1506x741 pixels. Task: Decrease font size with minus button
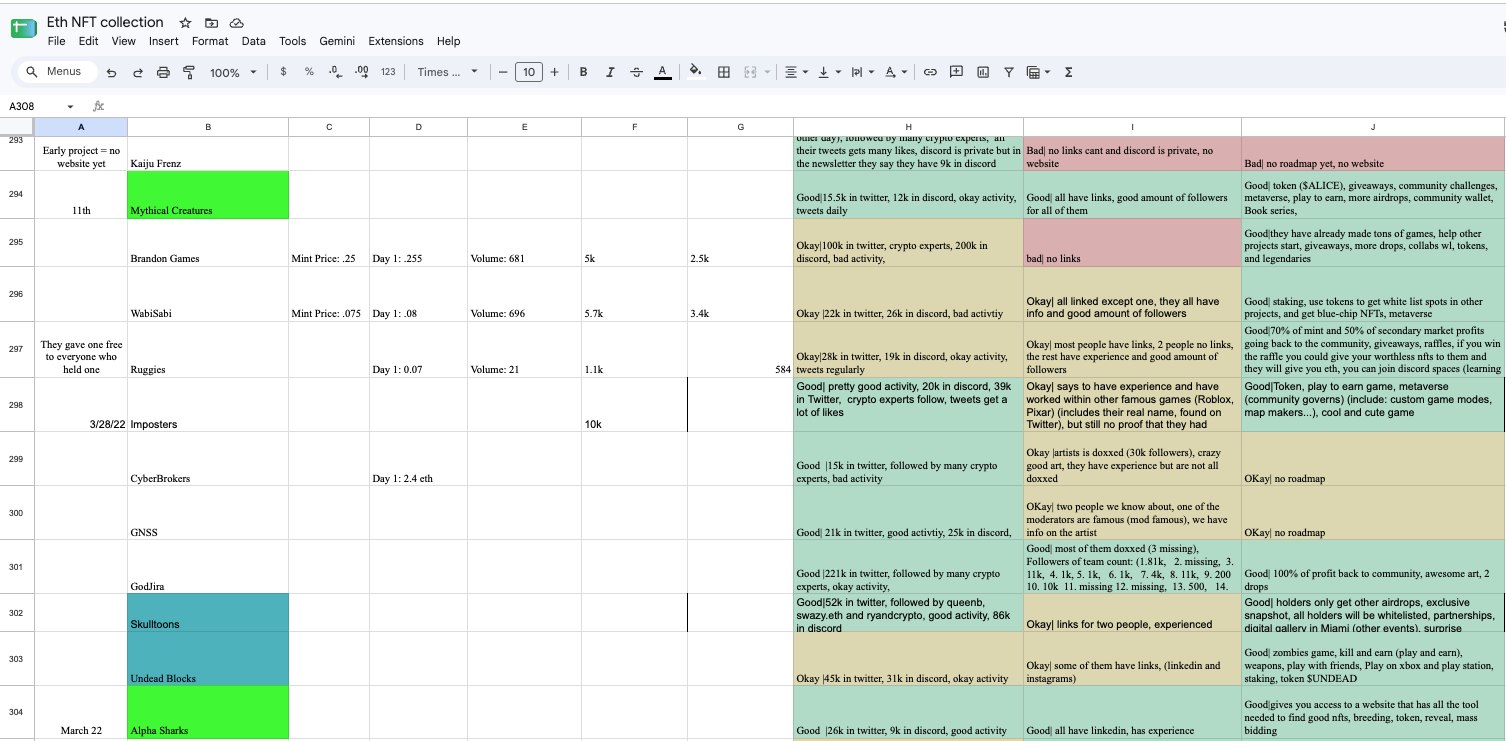[502, 72]
